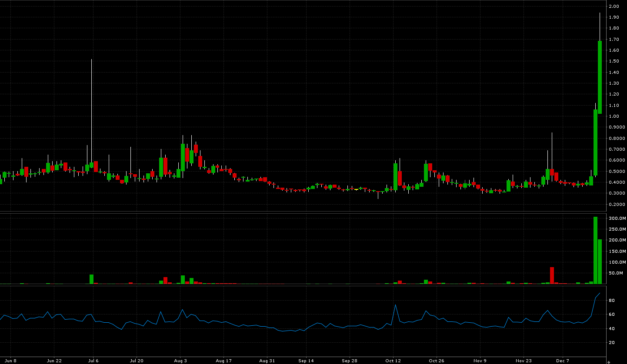Screen dimensions: 627x364
Task: Select the tall green candle at Aug 3
Action: (x=183, y=157)
